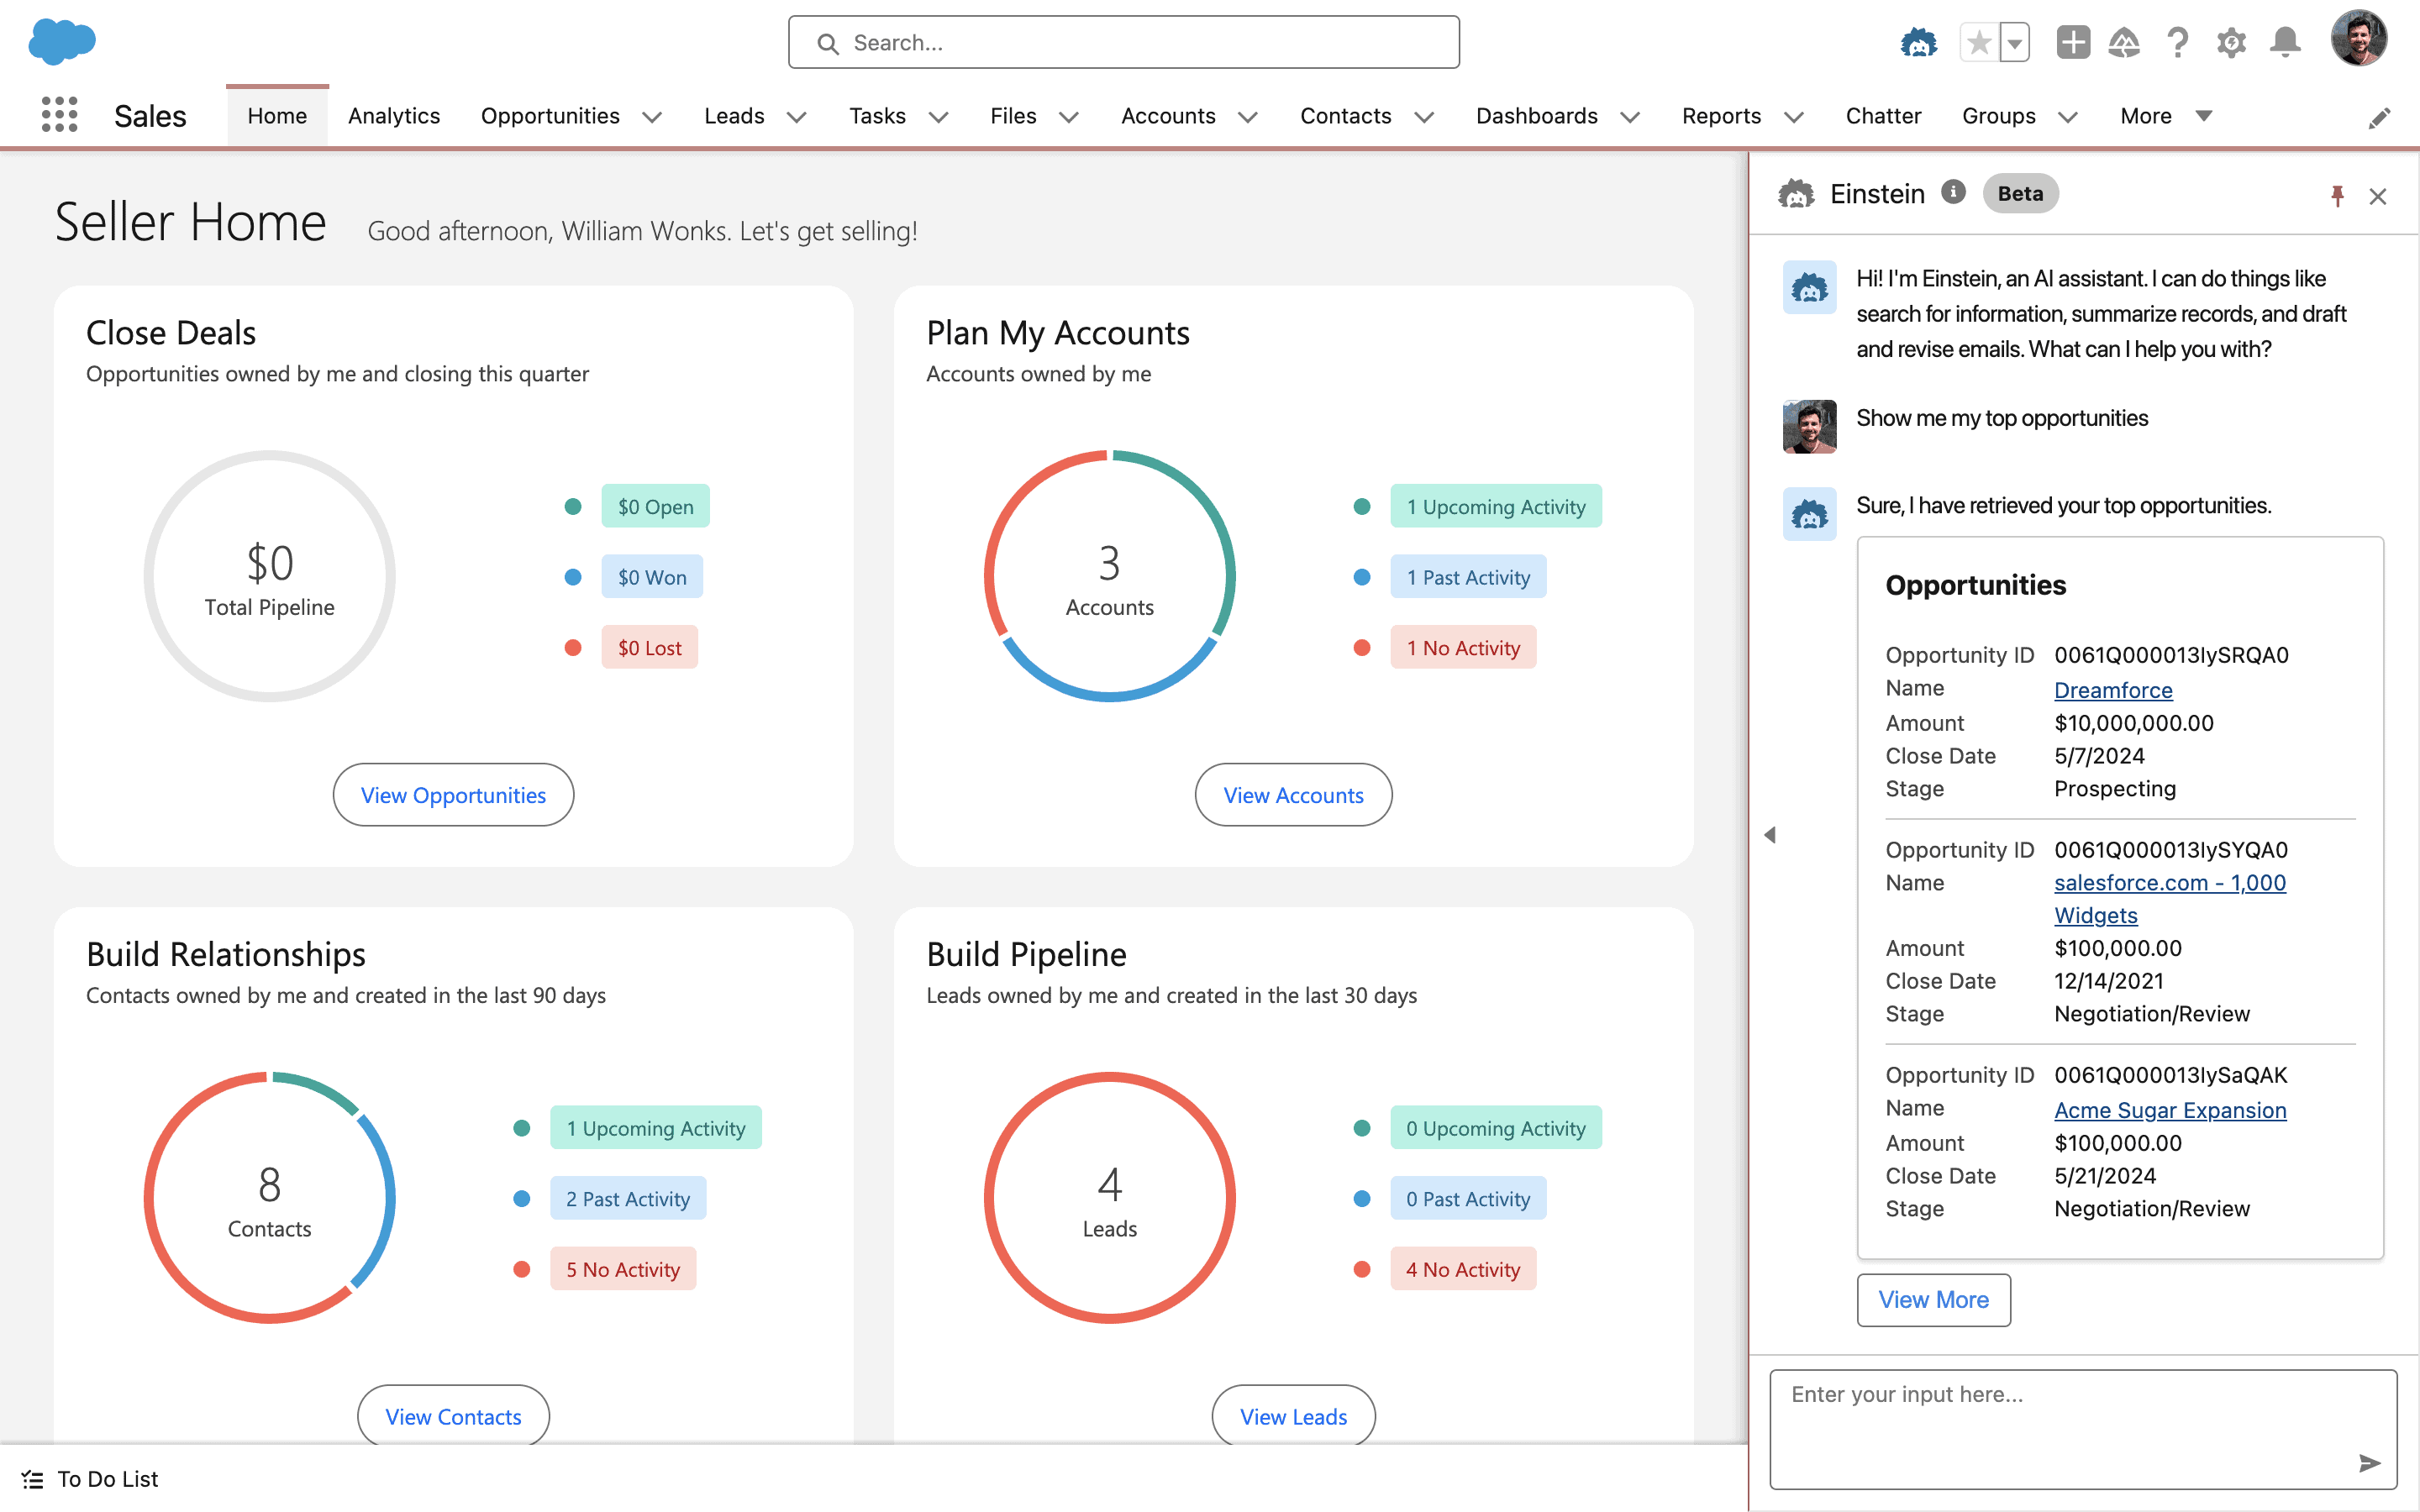Image resolution: width=2420 pixels, height=1512 pixels.
Task: Expand the Leads tab dropdown chevron
Action: coord(797,117)
